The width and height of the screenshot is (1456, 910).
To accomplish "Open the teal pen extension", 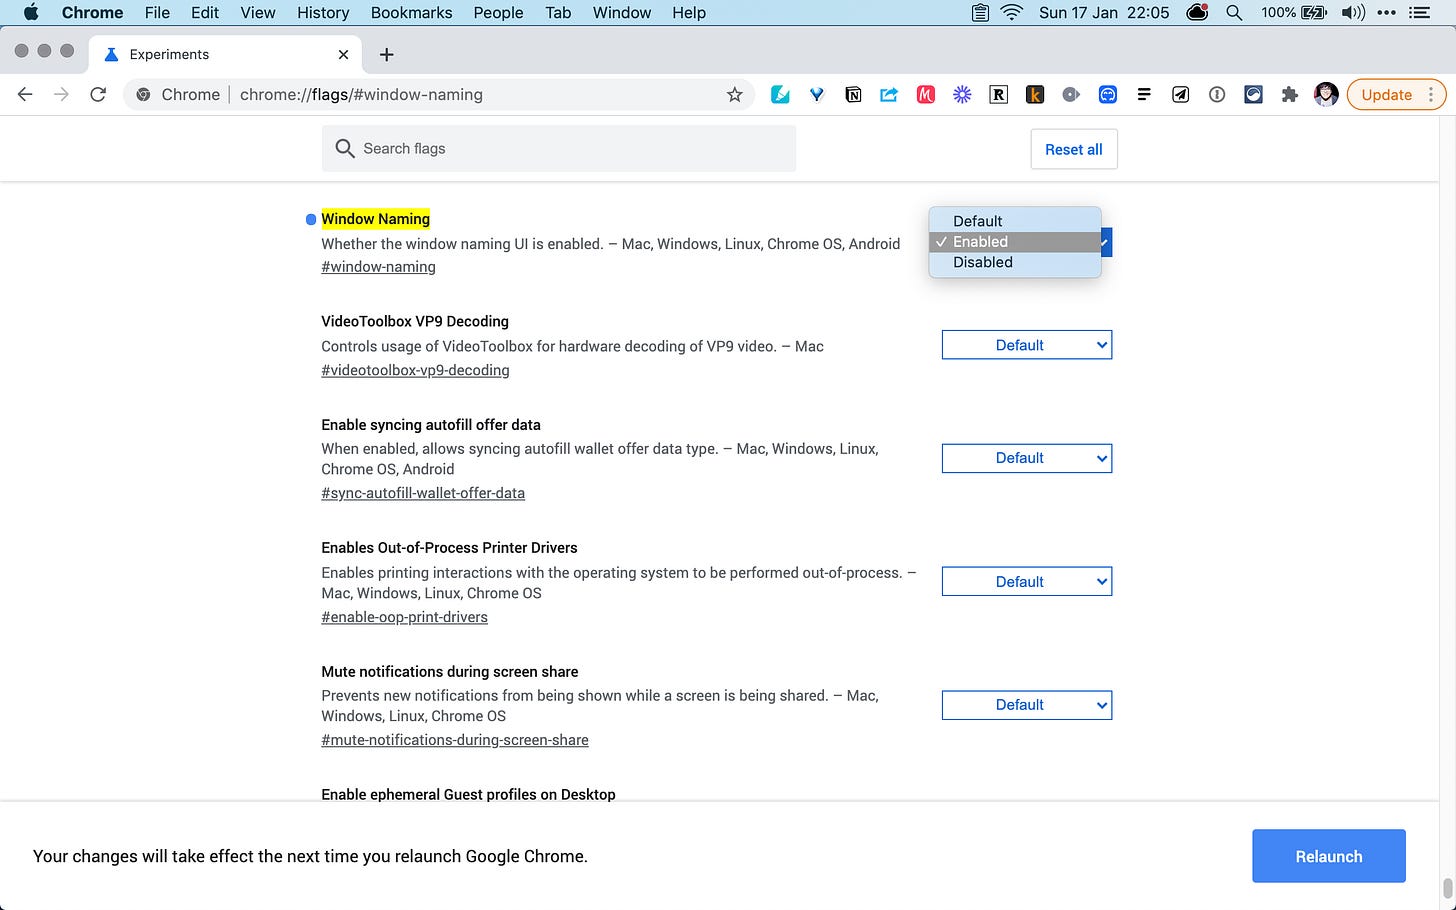I will (x=780, y=94).
